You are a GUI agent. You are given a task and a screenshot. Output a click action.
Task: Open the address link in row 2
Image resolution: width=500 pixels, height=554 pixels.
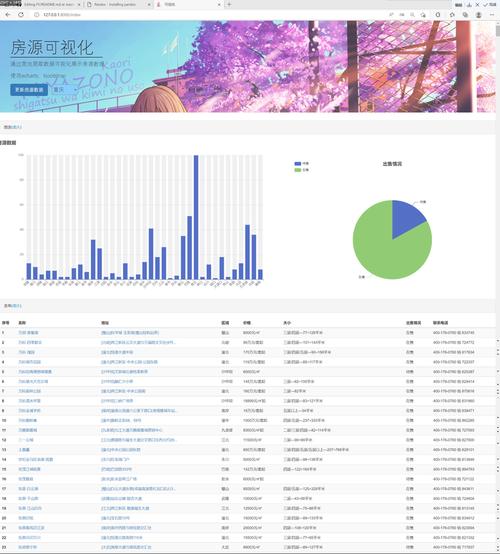pos(138,342)
